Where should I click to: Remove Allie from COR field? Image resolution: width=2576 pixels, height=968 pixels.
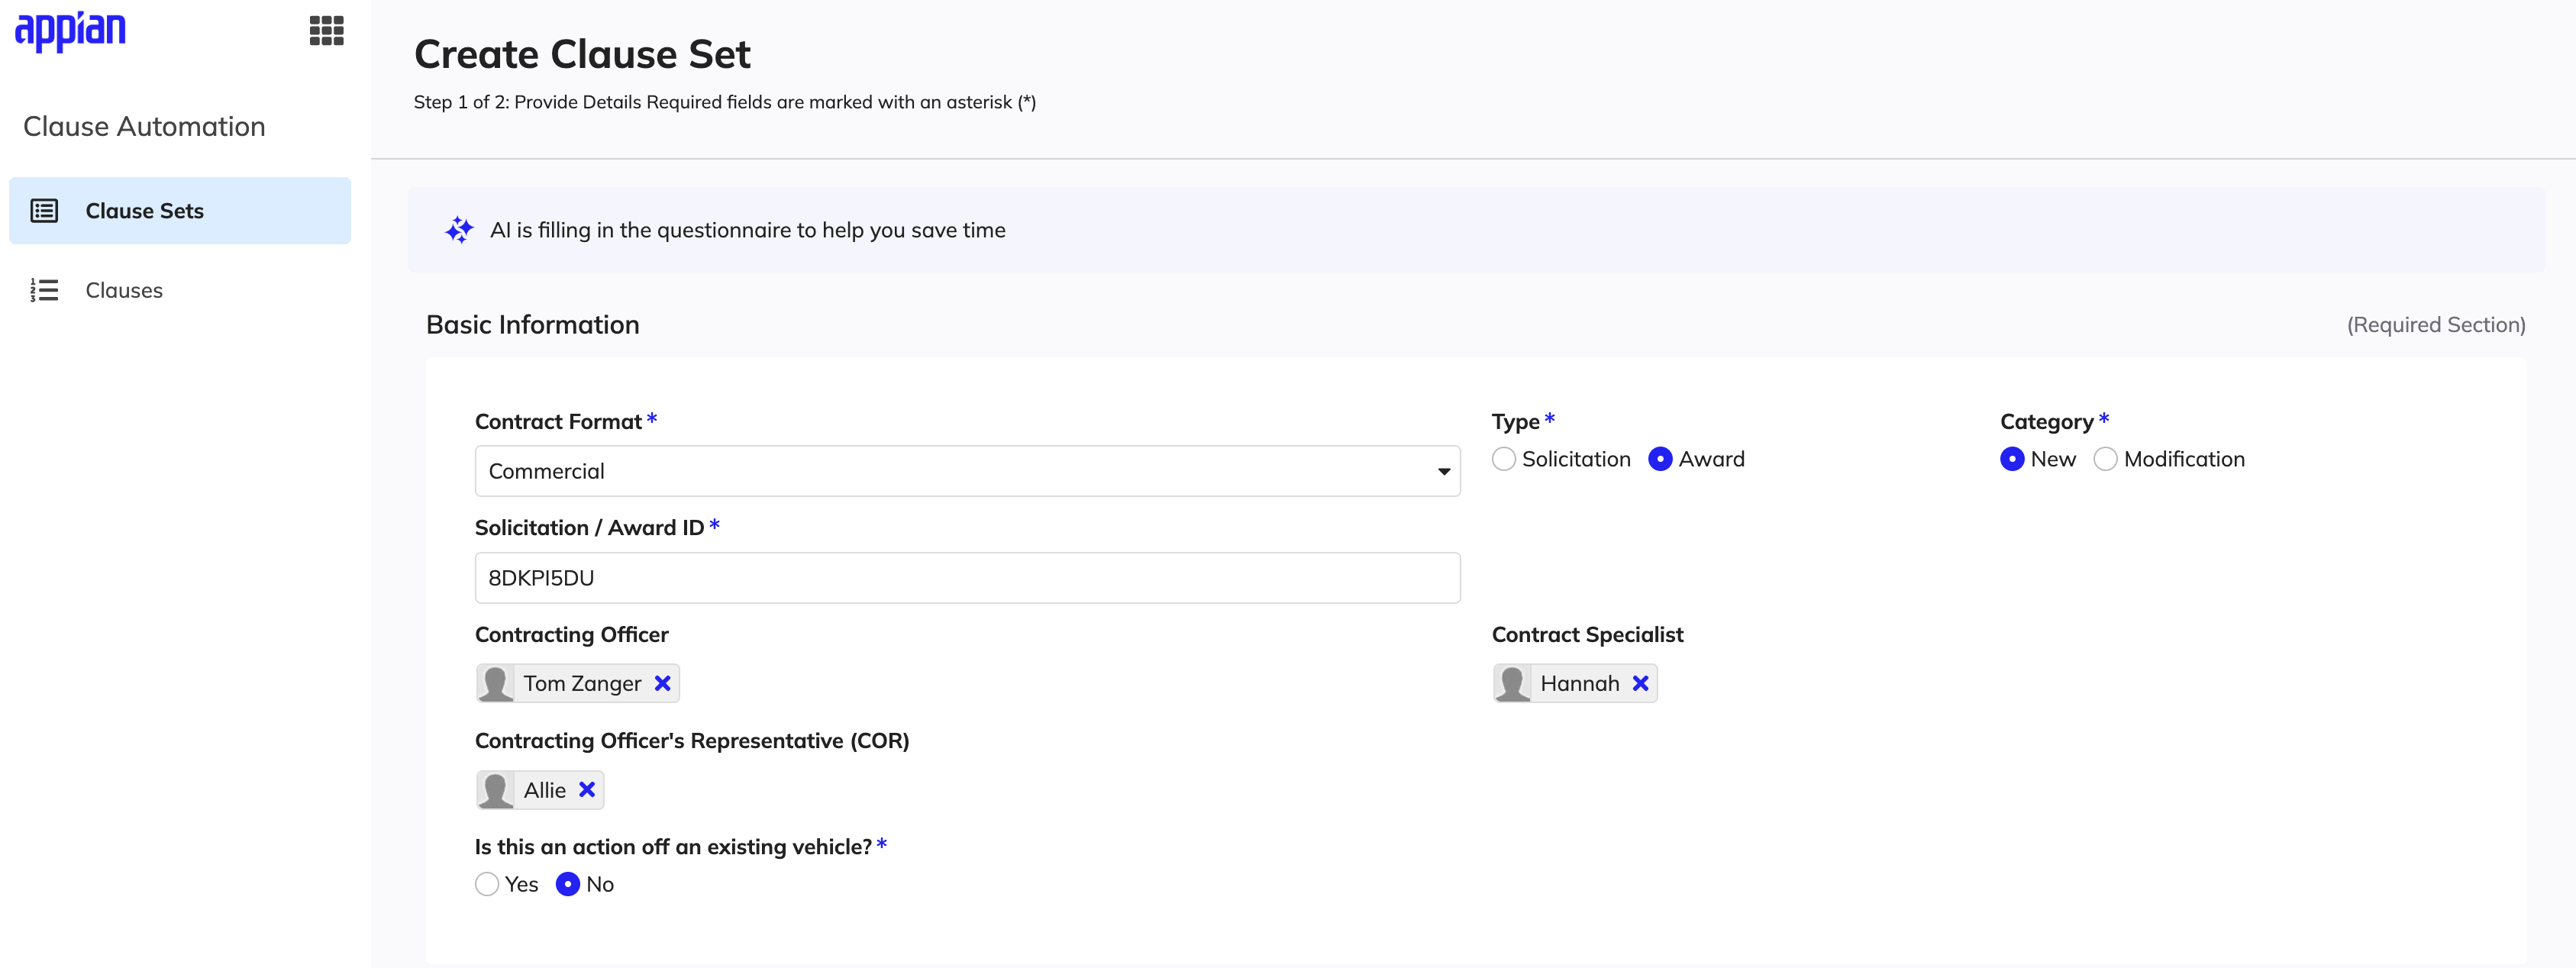click(x=587, y=789)
